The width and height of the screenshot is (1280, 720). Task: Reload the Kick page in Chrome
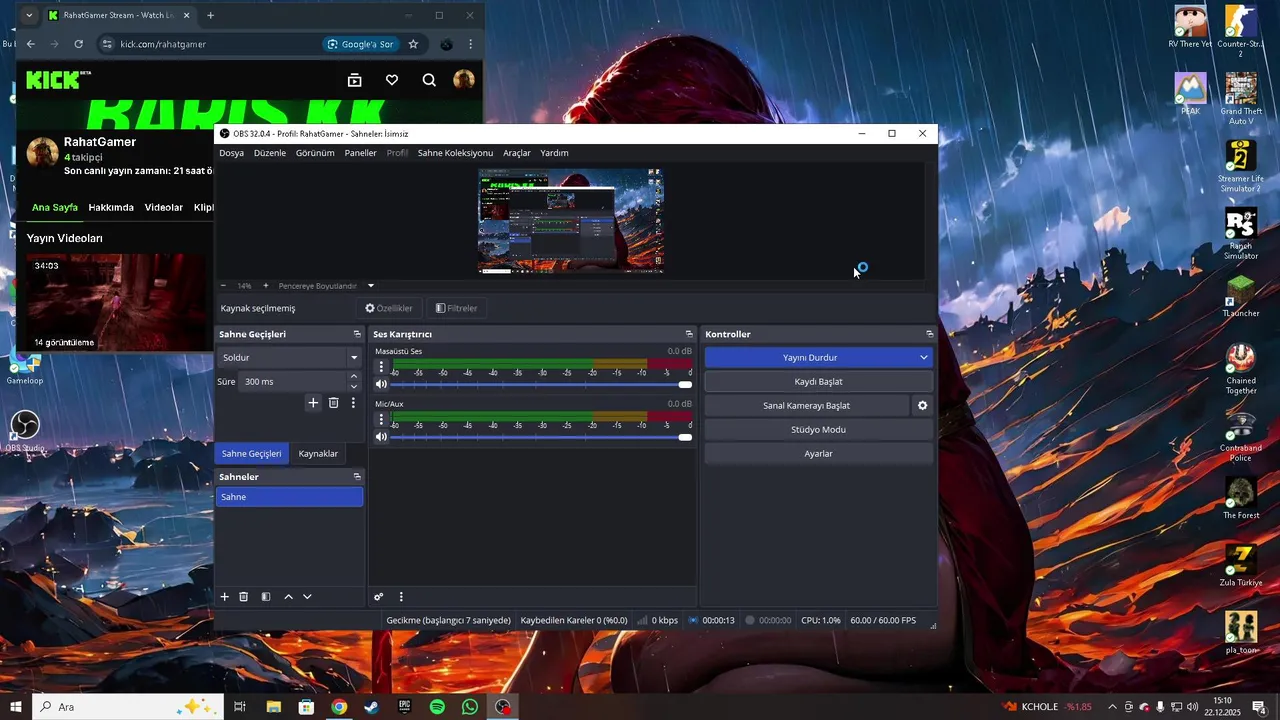point(78,44)
